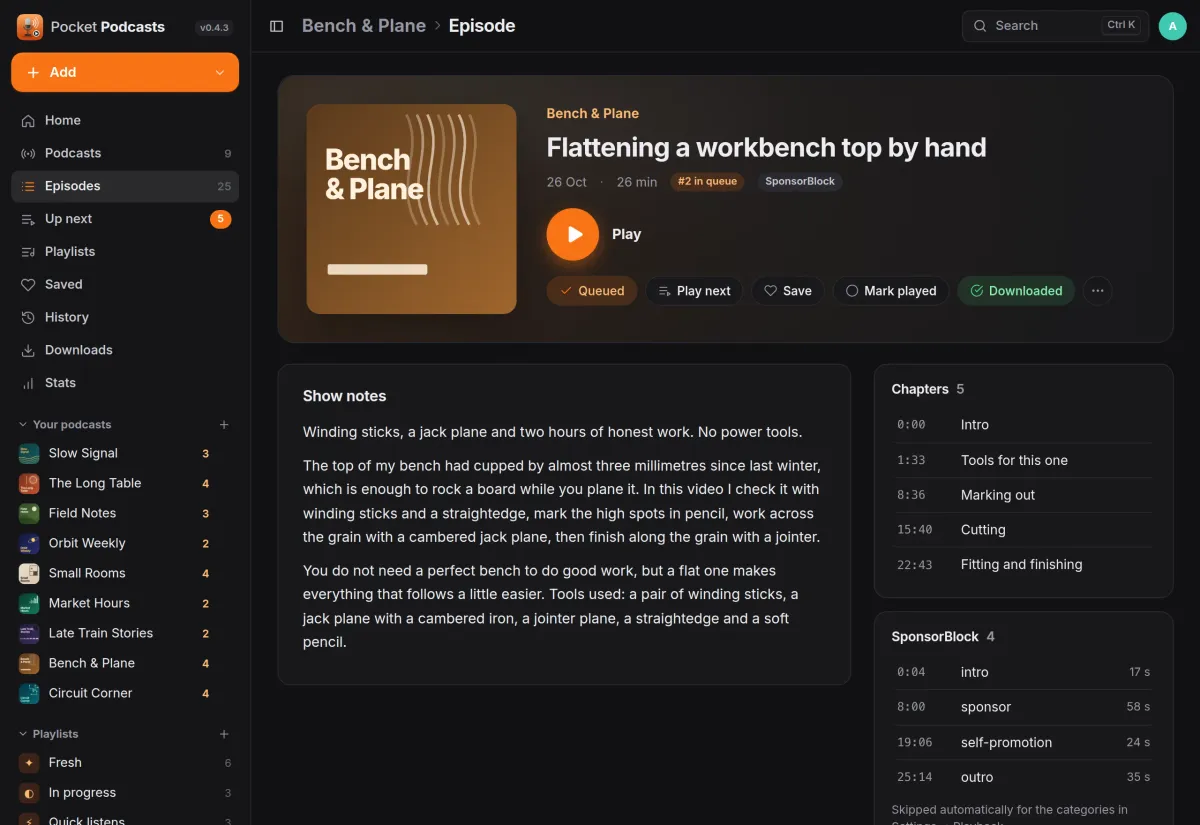Toggle Mark played

click(x=891, y=291)
